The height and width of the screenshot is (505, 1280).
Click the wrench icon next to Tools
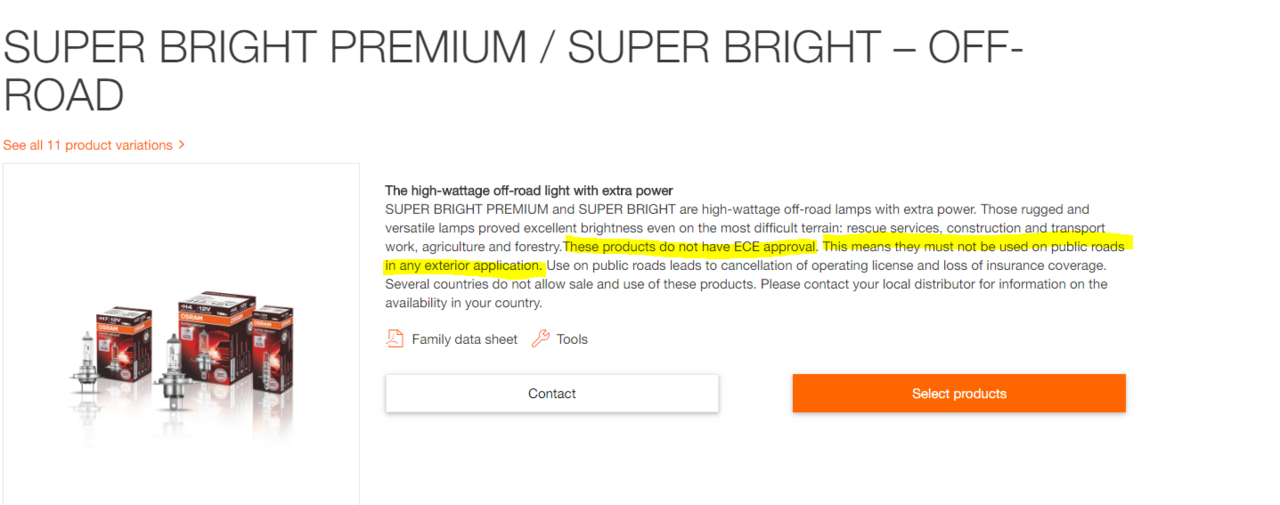click(x=540, y=339)
